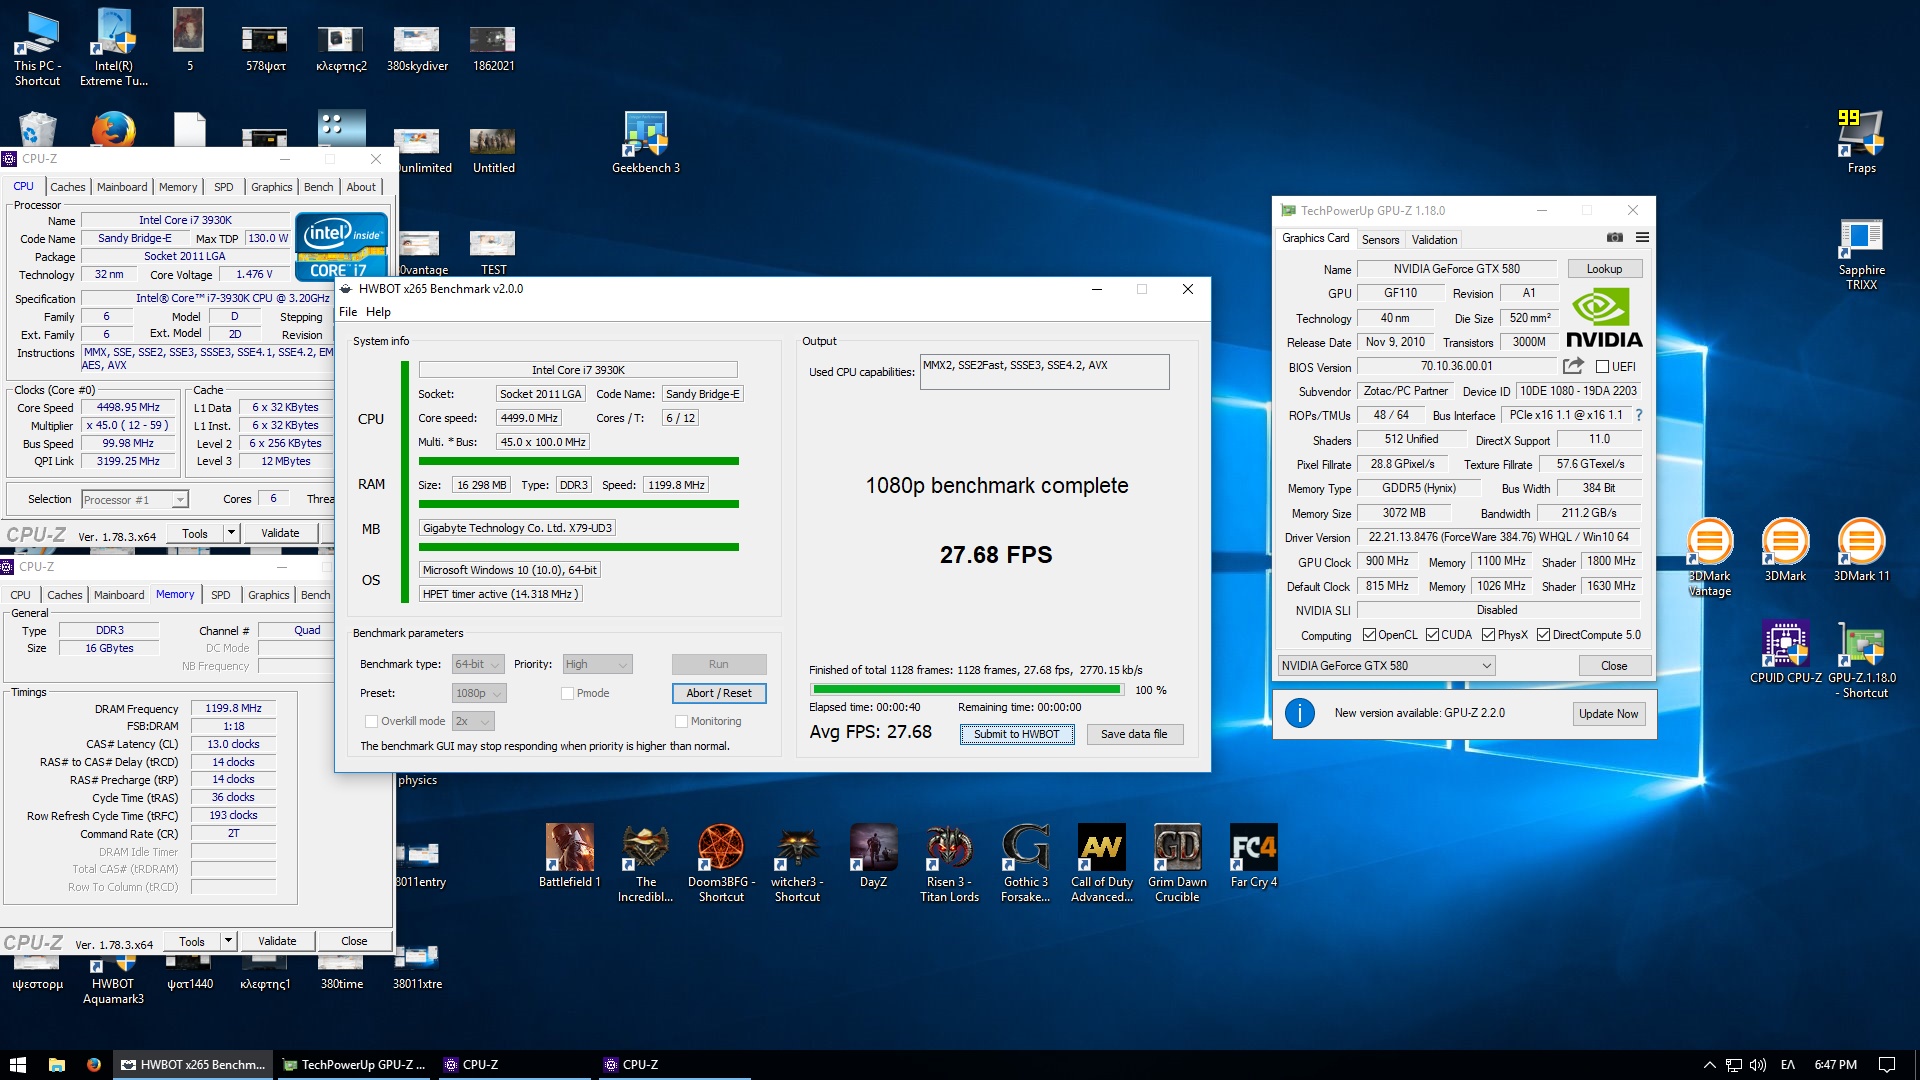
Task: Click the Update Now button
Action: [1608, 713]
